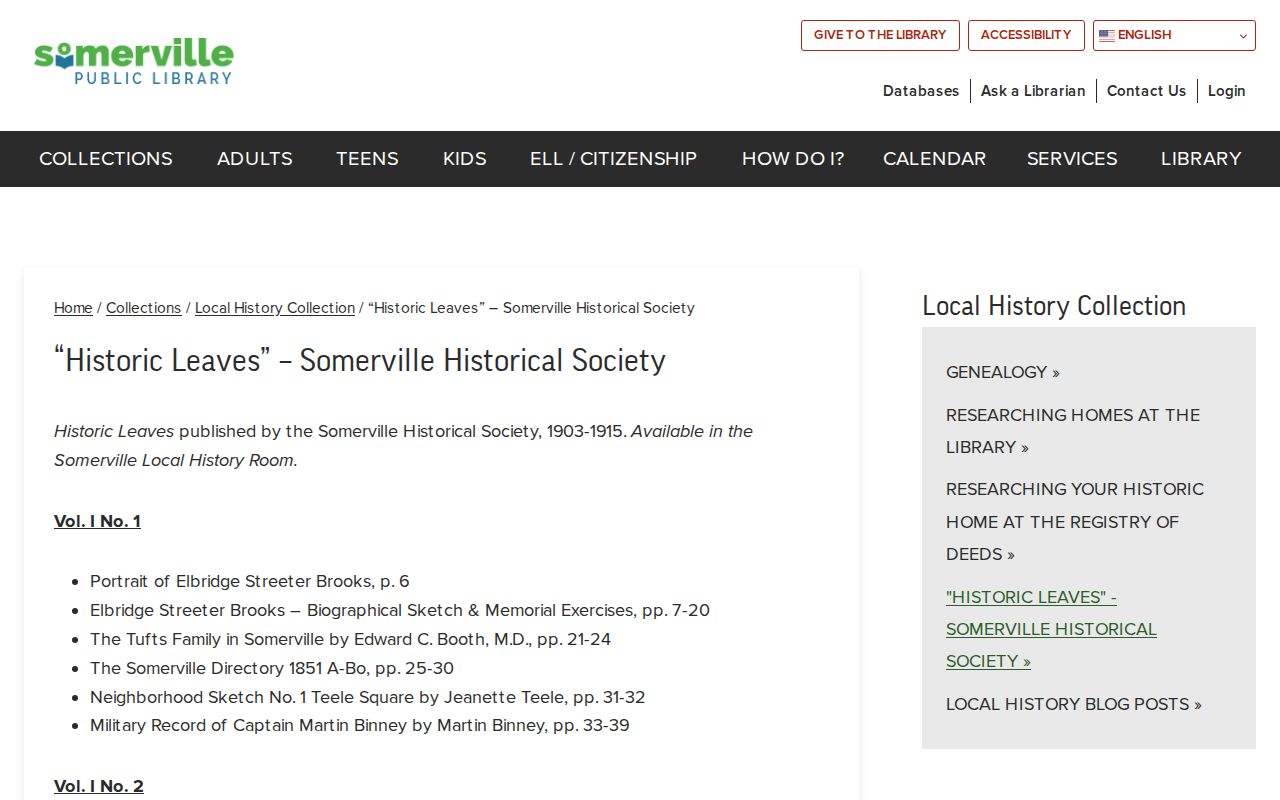Click "Neighborhood Sketch No. 1 Teele Square" entry
The height and width of the screenshot is (800, 1280).
coord(368,697)
